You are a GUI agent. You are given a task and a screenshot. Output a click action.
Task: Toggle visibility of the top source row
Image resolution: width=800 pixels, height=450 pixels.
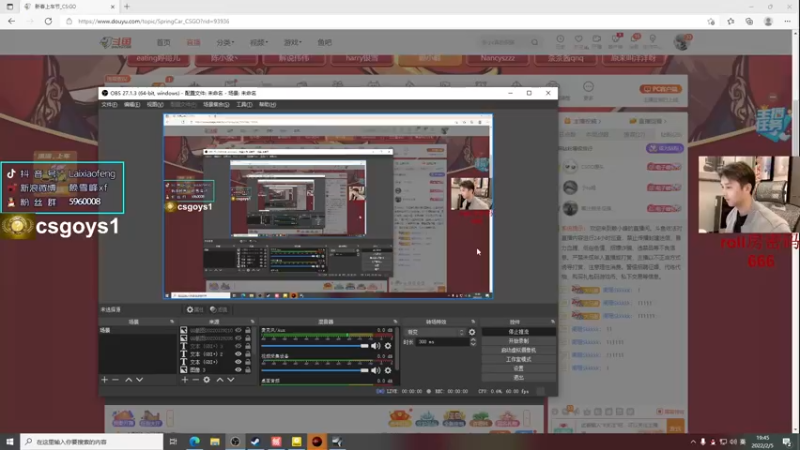pyautogui.click(x=238, y=330)
